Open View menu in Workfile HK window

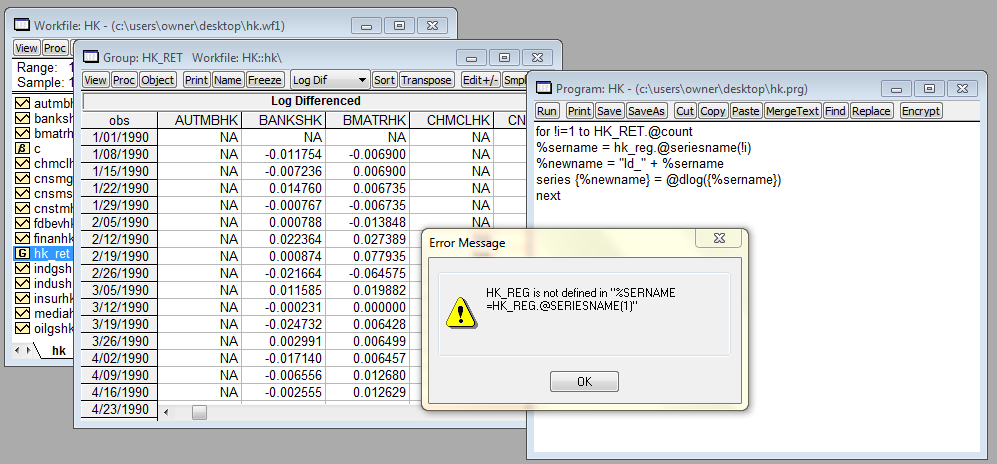click(26, 48)
